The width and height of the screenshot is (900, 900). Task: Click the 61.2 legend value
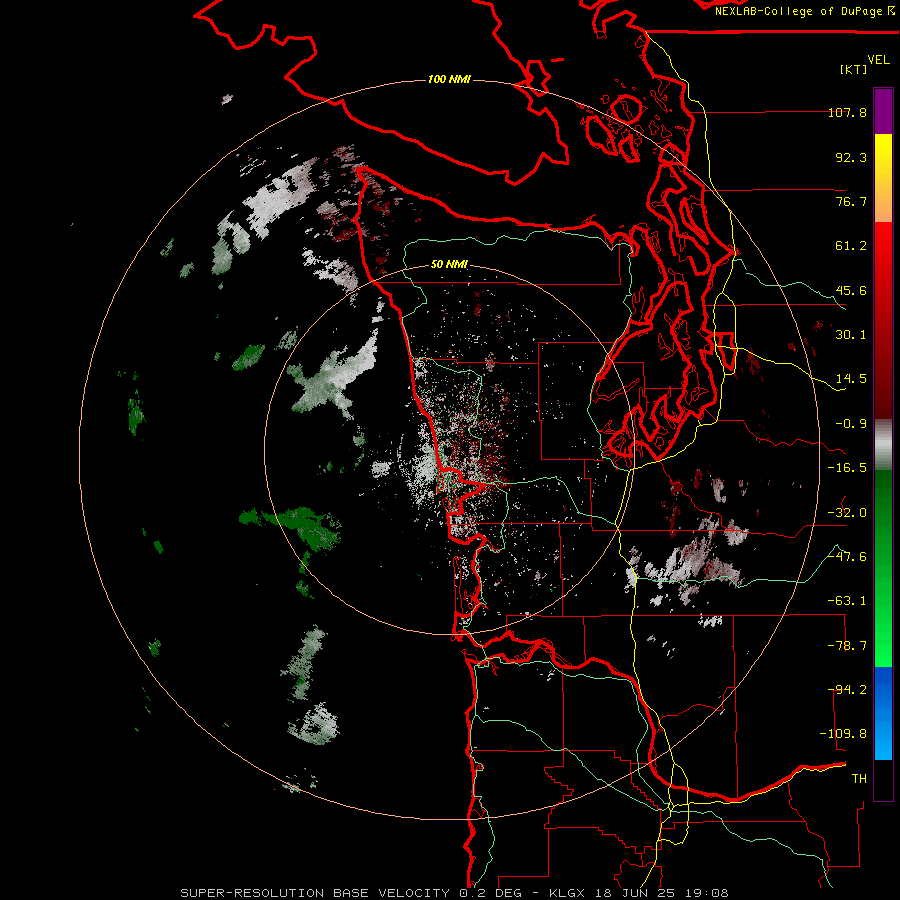click(851, 246)
